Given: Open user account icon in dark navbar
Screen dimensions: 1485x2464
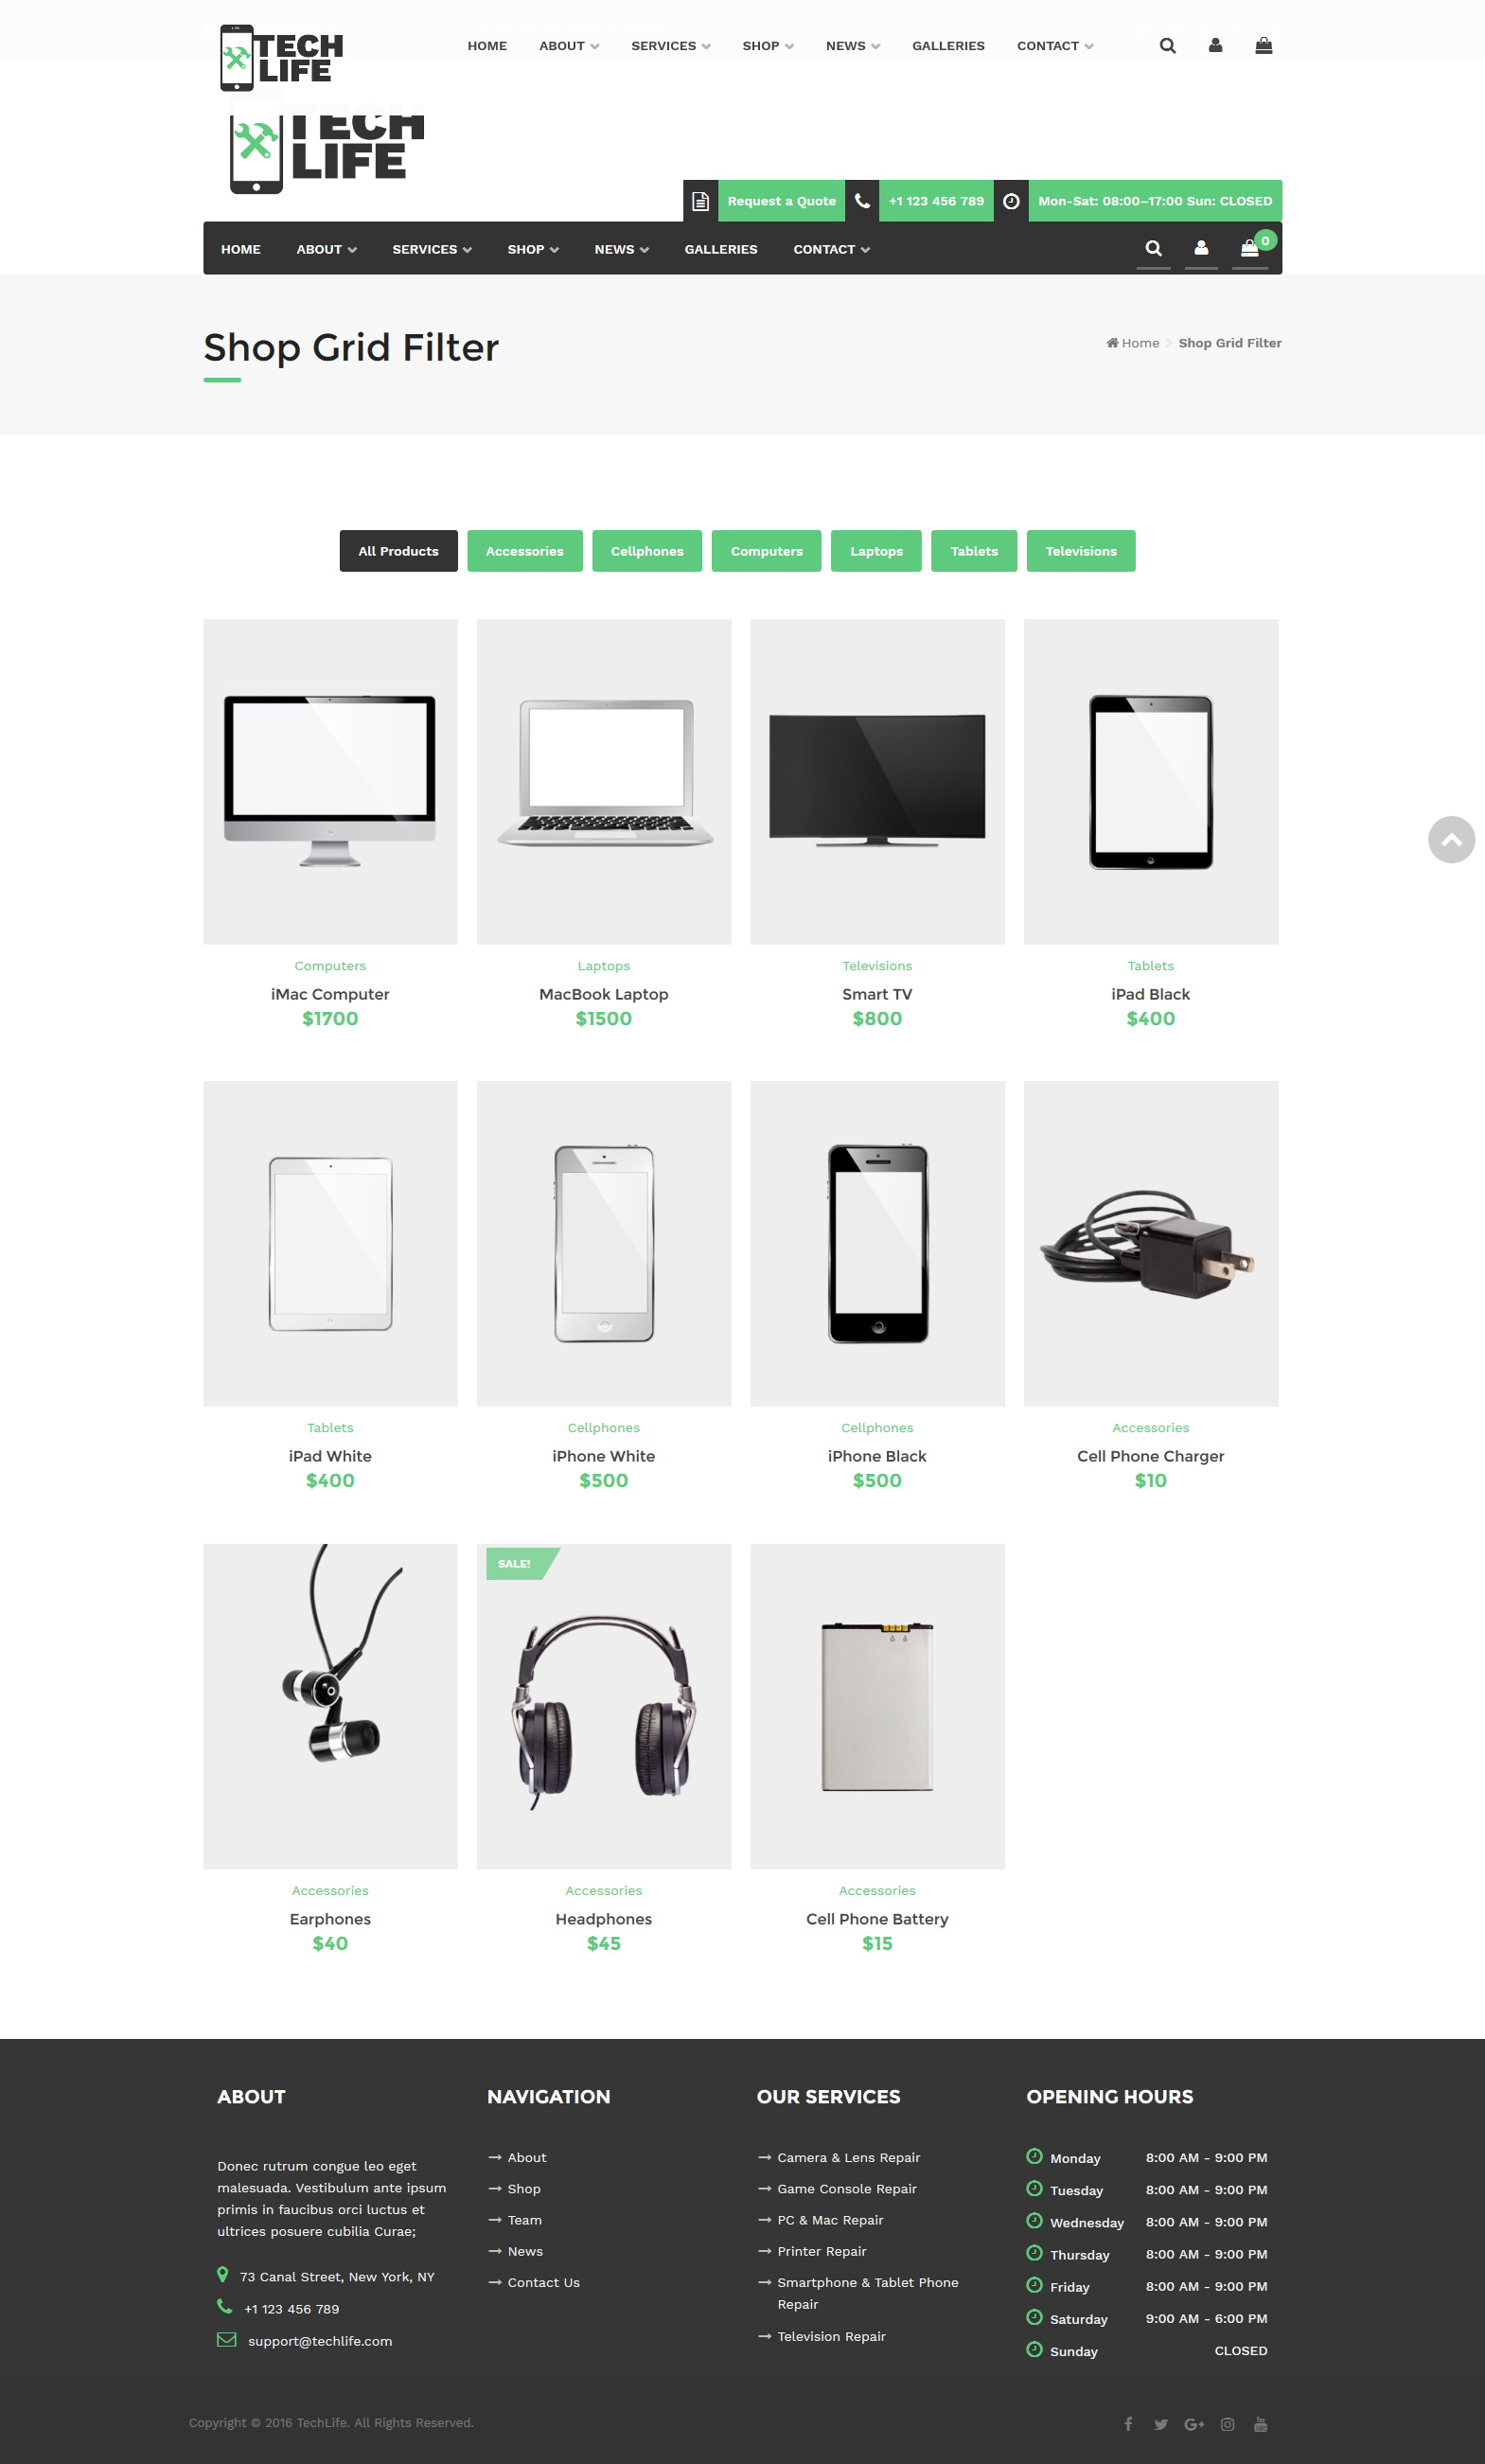Looking at the screenshot, I should [1201, 248].
